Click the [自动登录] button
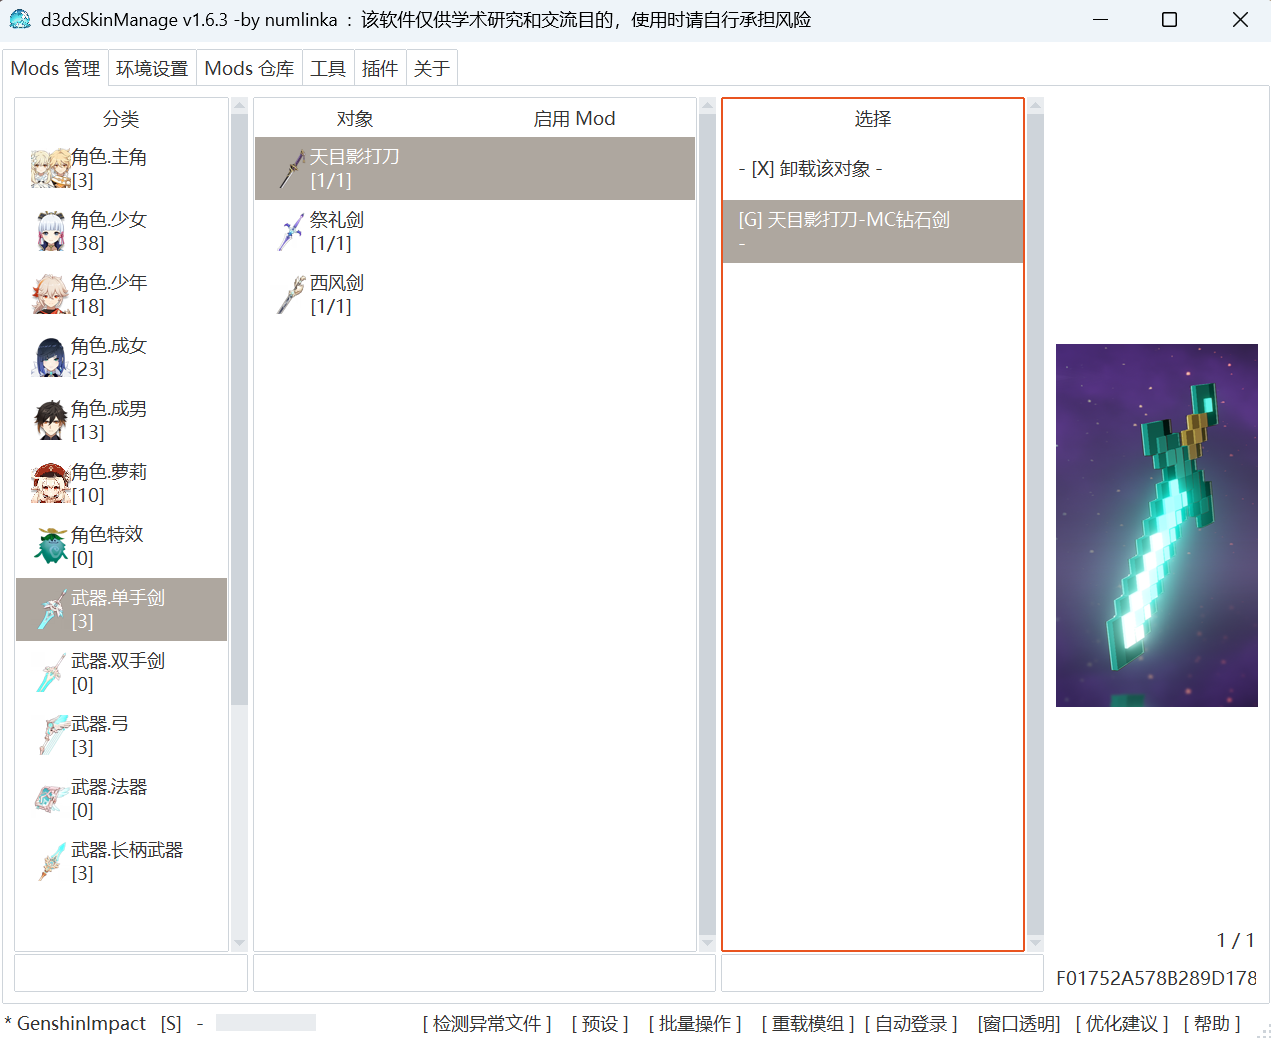The image size is (1271, 1038). pyautogui.click(x=911, y=1023)
